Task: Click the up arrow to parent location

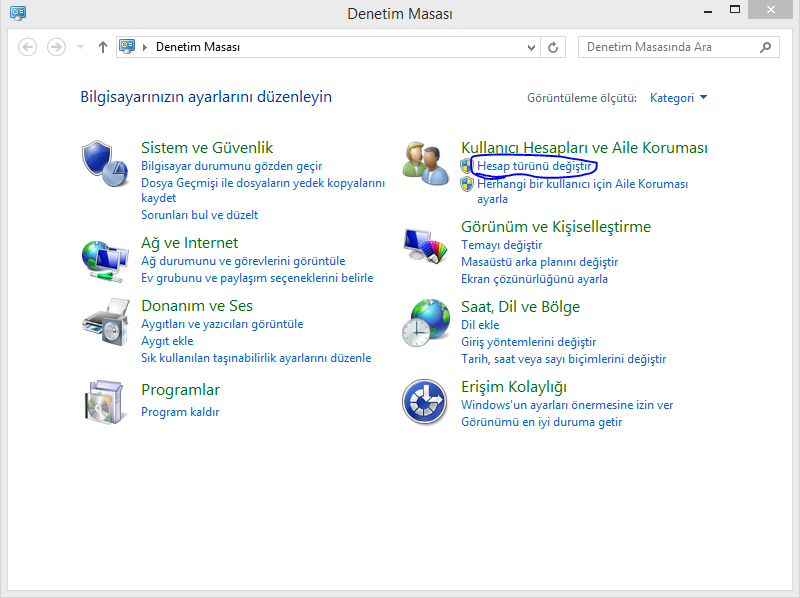Action: (x=103, y=47)
